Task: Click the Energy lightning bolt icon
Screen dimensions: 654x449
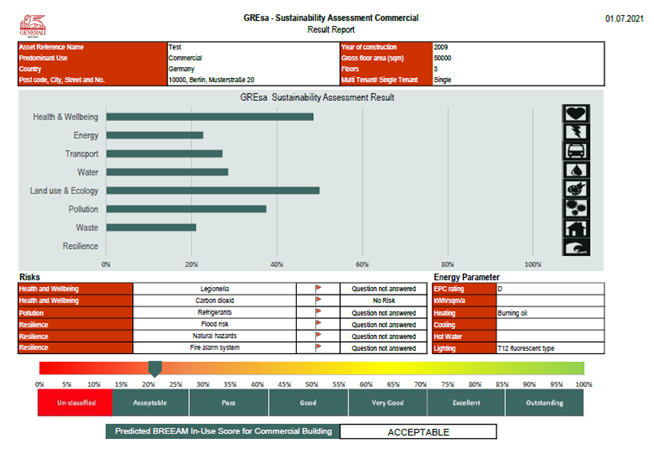Action: click(576, 132)
